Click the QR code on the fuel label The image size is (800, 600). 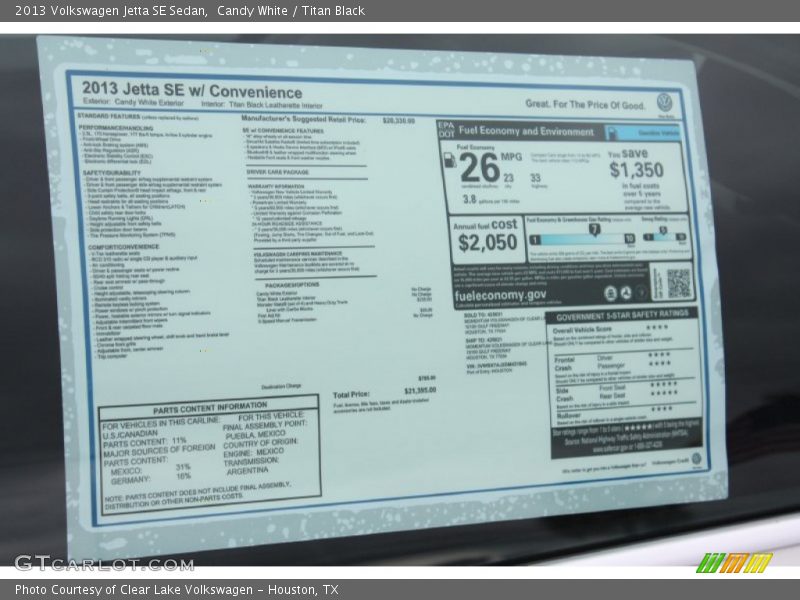coord(678,283)
